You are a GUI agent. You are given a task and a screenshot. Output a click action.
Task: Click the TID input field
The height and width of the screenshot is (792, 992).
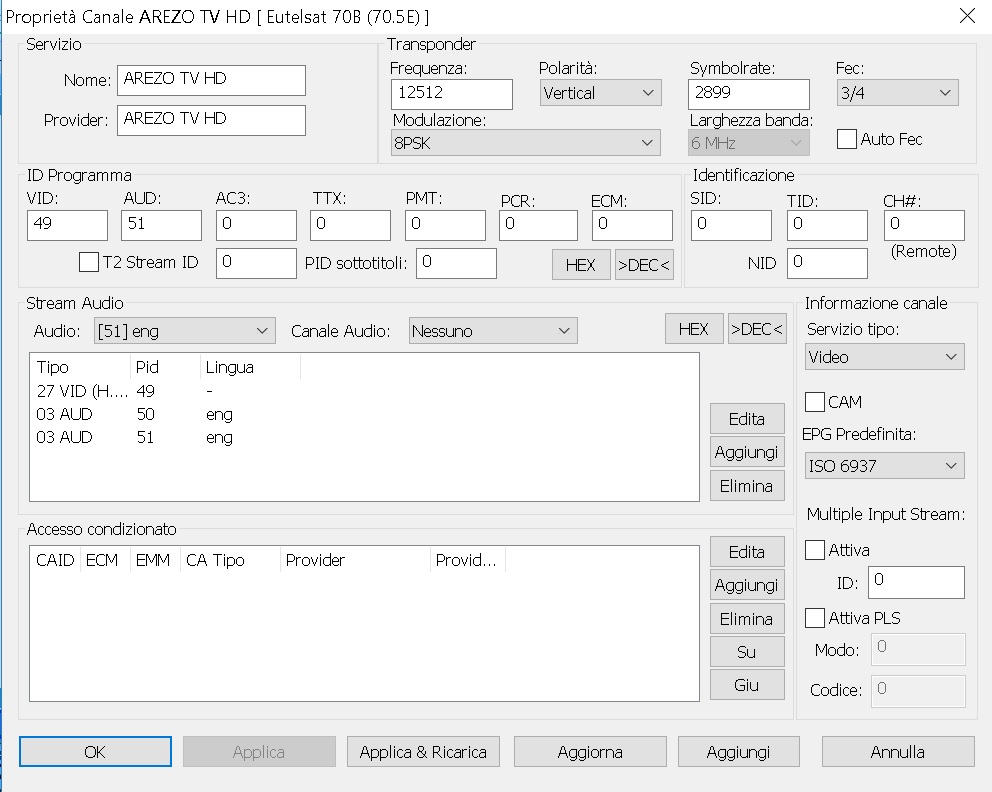pos(828,225)
